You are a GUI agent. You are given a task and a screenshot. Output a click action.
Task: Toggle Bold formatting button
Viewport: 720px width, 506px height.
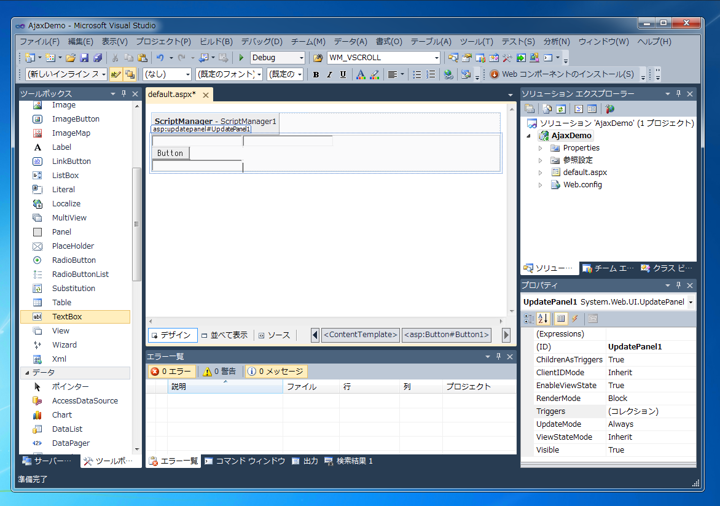(x=316, y=74)
